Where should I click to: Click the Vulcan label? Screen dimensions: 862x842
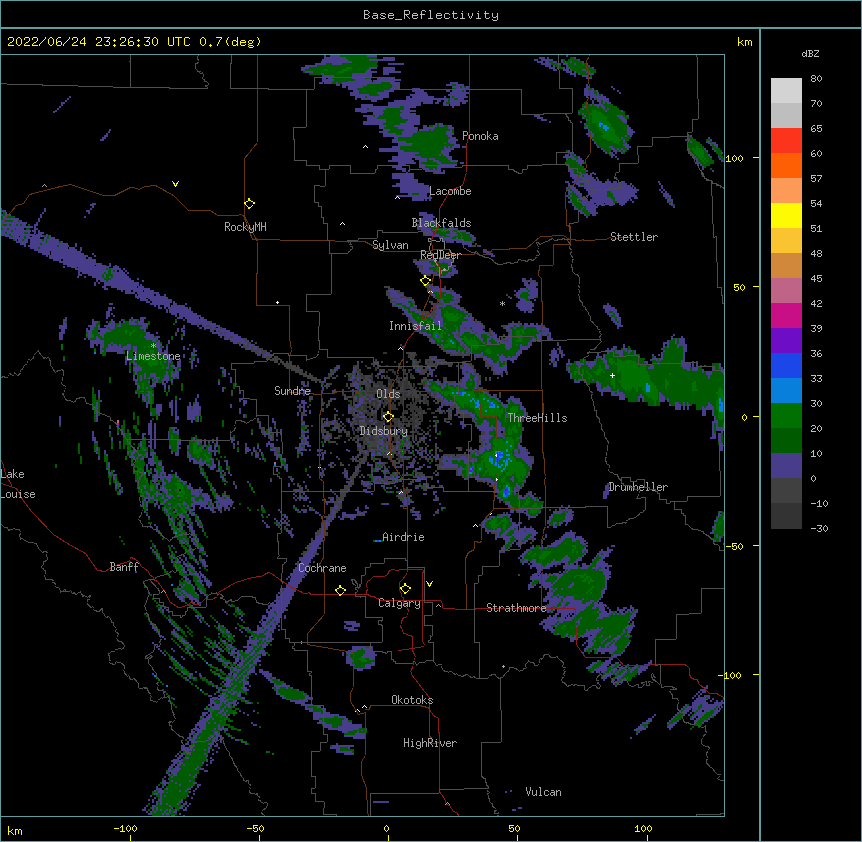[543, 792]
